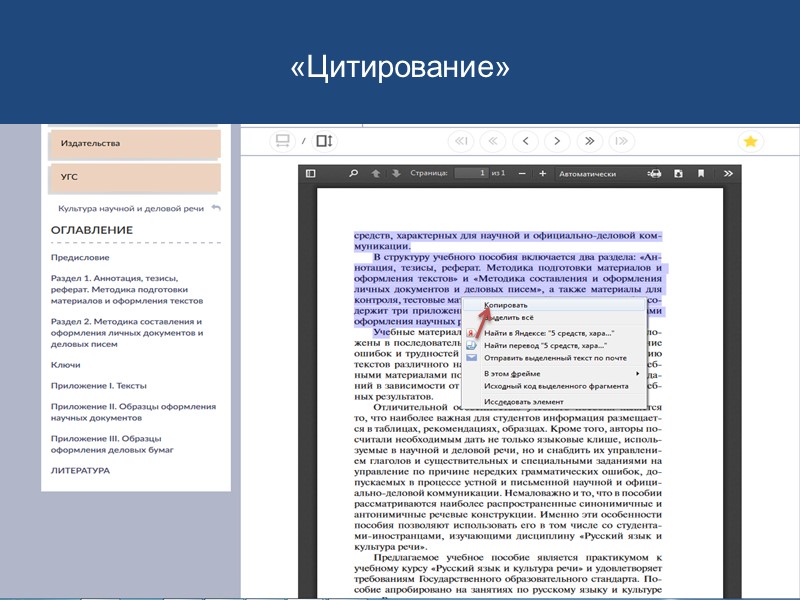This screenshot has height=600, width=800.
Task: Download the document from PDF toolbar
Action: coord(678,173)
